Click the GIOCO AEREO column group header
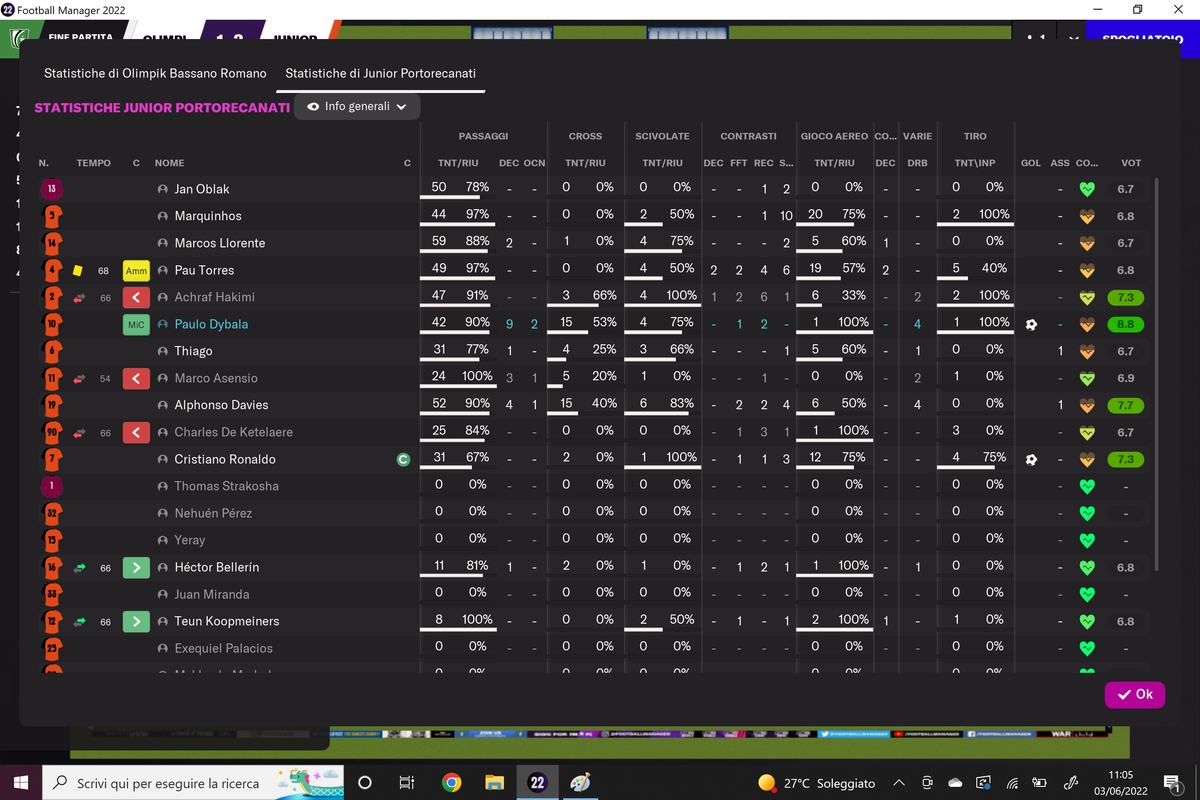This screenshot has height=800, width=1200. [x=834, y=136]
